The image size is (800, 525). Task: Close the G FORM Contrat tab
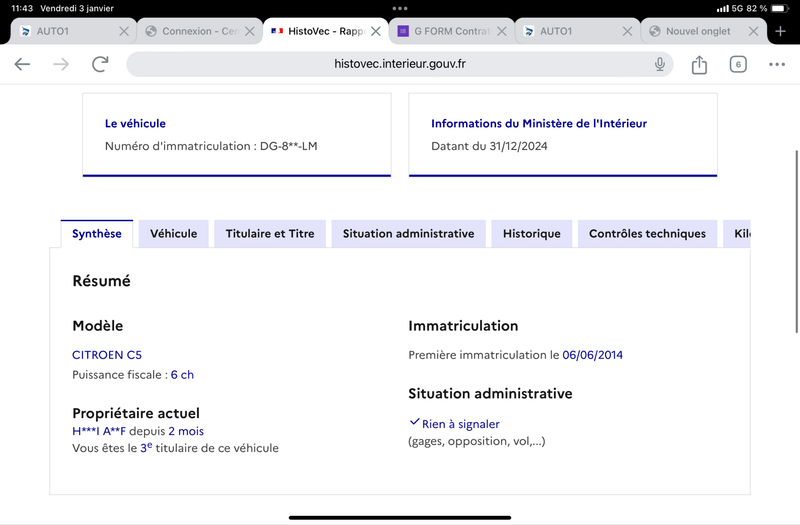pos(502,31)
